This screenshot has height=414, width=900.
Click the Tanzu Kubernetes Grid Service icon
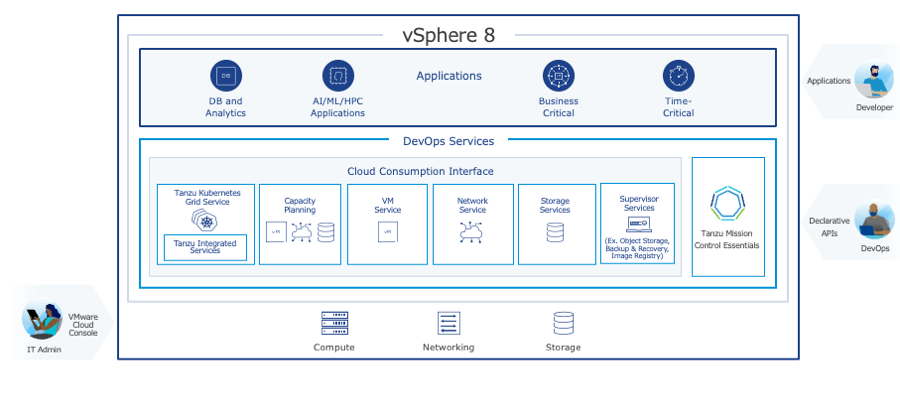coord(205,220)
